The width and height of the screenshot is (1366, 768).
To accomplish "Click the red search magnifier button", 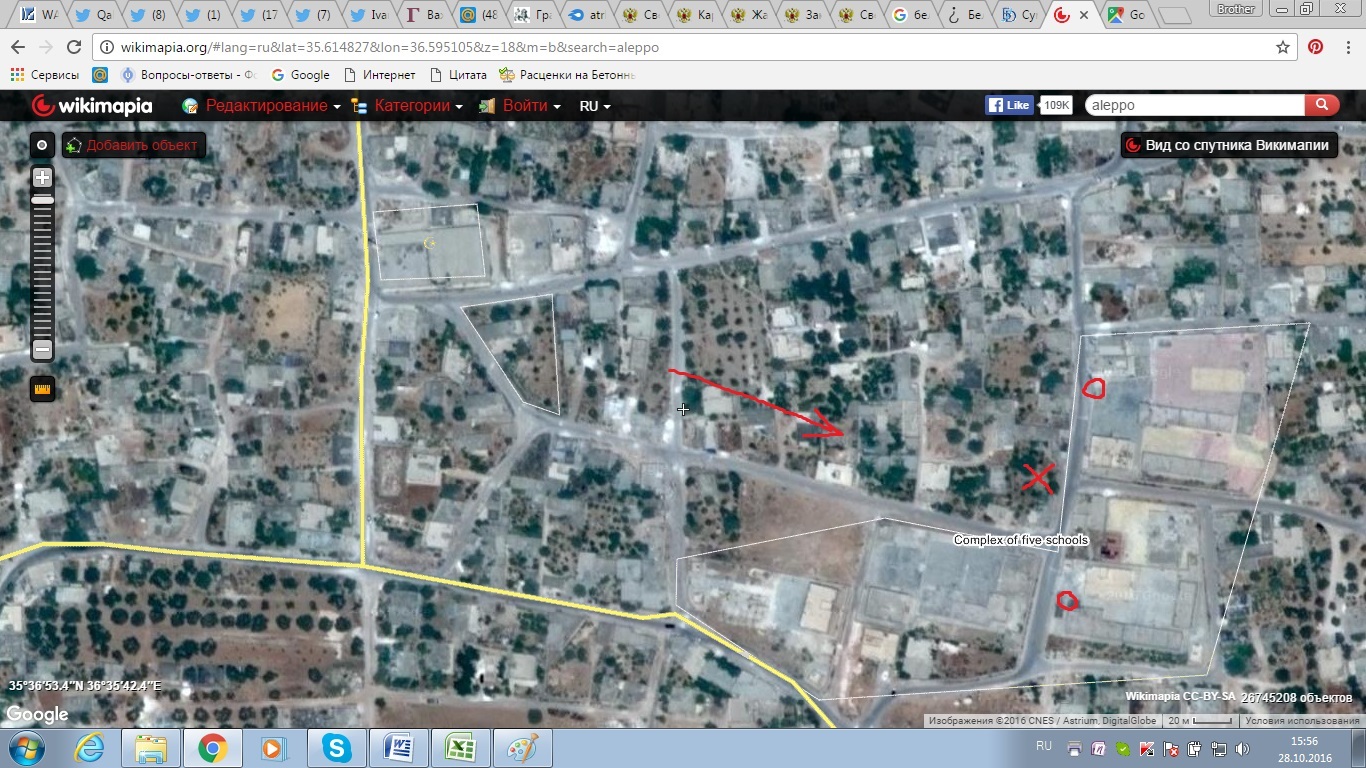I will pyautogui.click(x=1321, y=105).
